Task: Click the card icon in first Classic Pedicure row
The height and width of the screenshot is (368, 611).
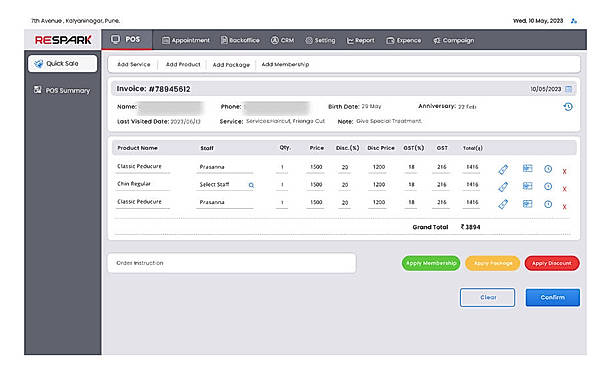Action: pyautogui.click(x=527, y=168)
